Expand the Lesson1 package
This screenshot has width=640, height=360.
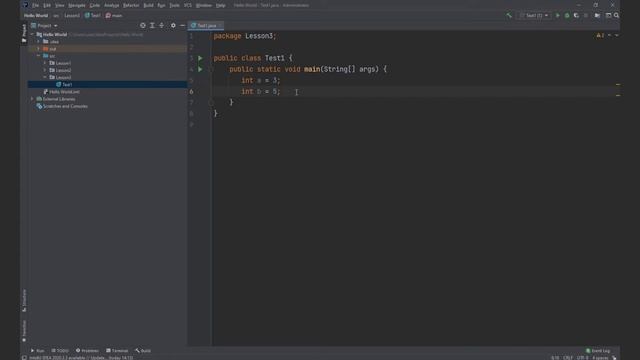[x=45, y=63]
